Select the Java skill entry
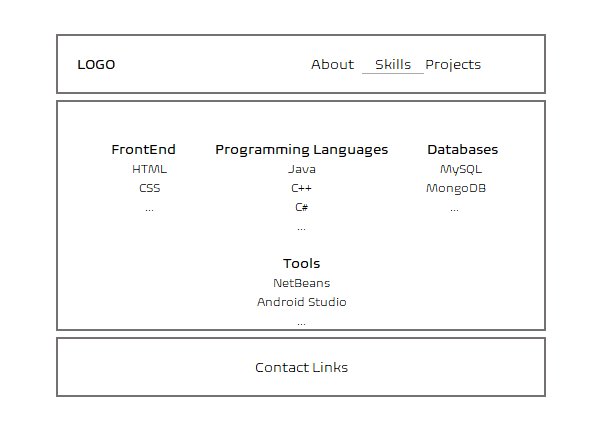606x434 pixels. pos(302,169)
